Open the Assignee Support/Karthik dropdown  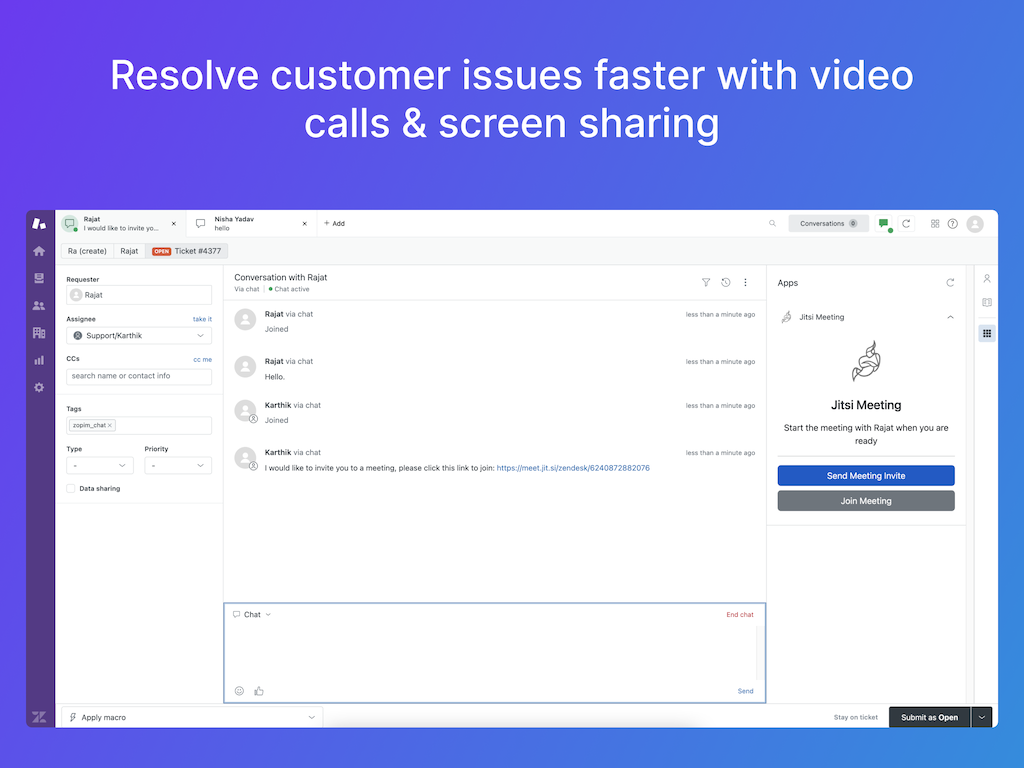(x=139, y=336)
